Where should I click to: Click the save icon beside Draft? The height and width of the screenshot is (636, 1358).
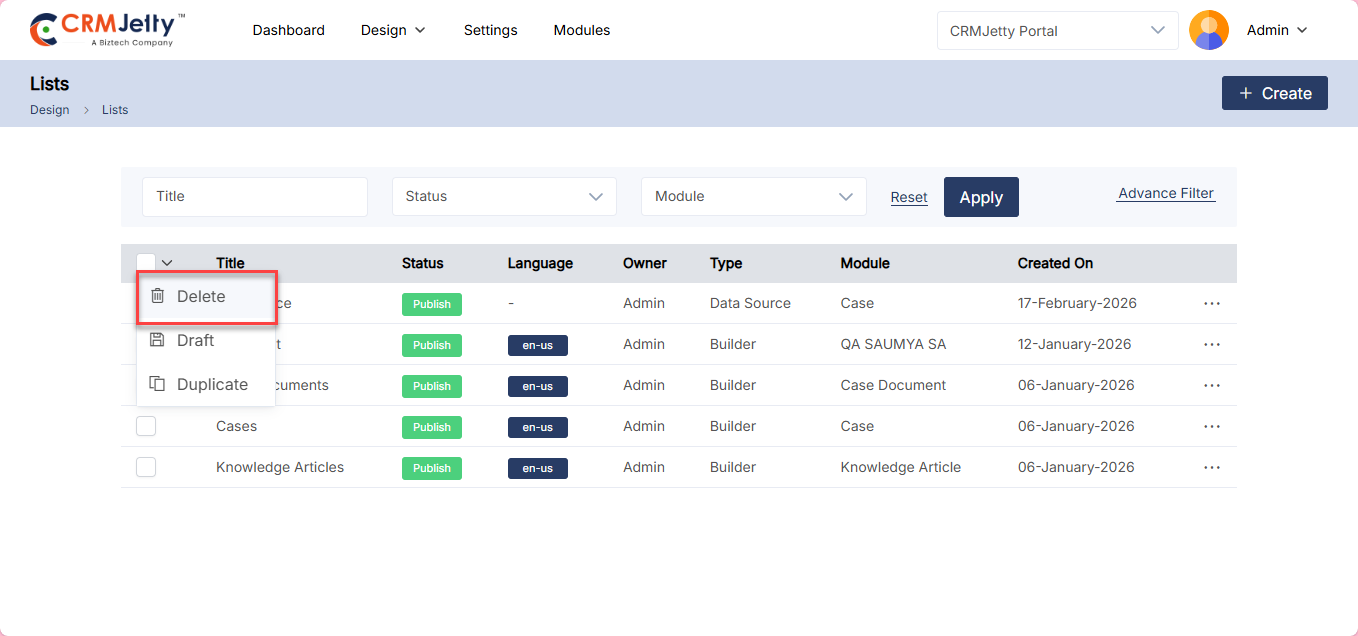point(157,340)
